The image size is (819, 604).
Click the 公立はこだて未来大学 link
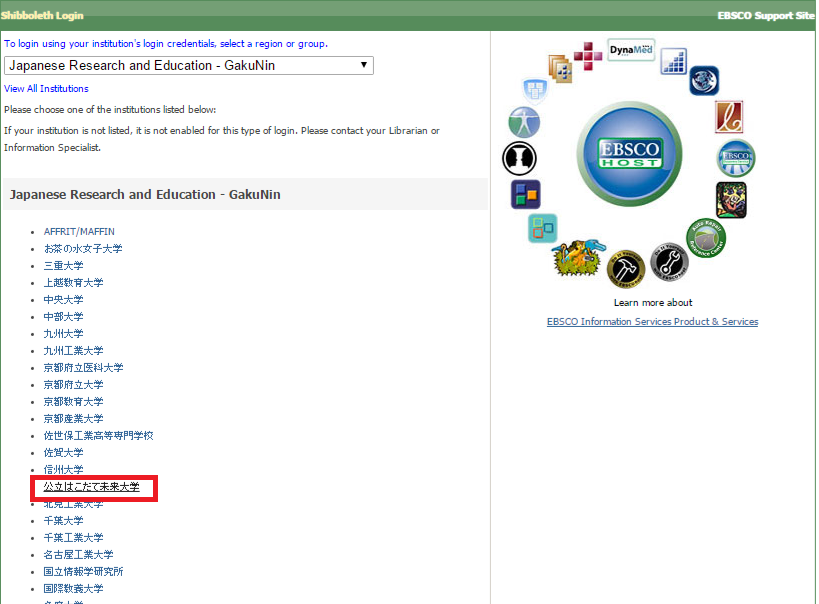(92, 487)
